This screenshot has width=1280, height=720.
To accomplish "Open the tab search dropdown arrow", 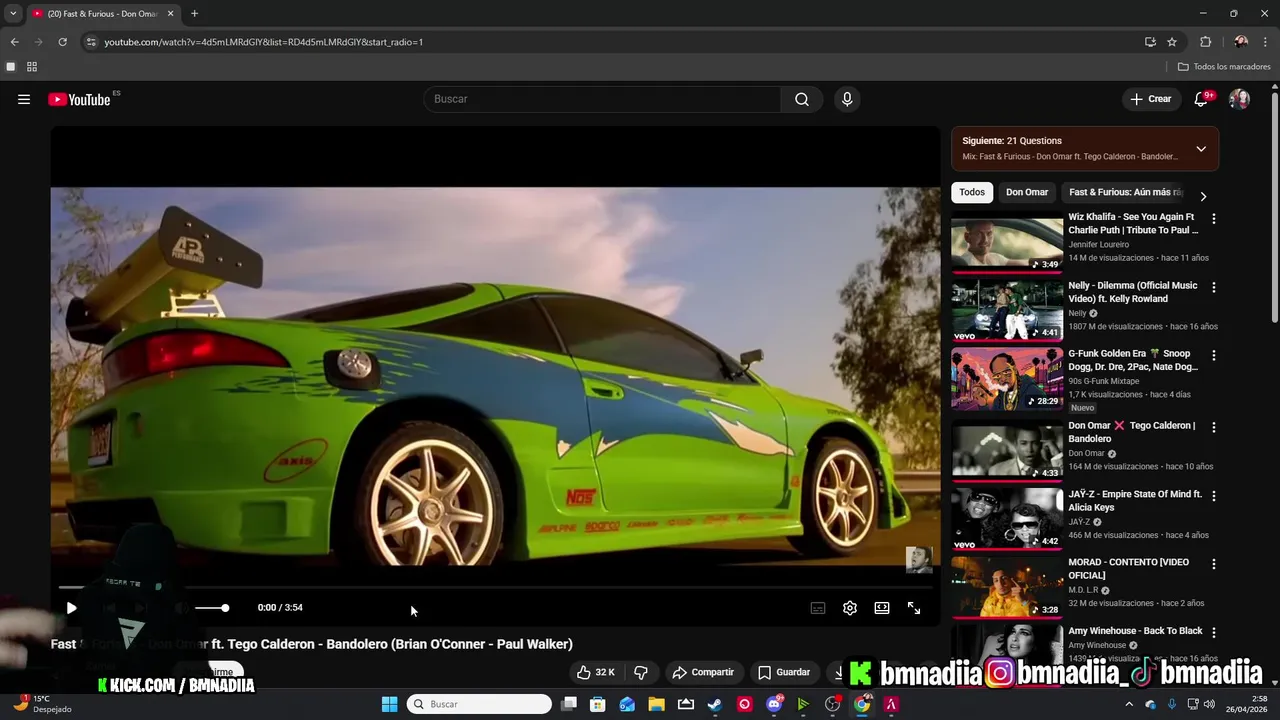I will (x=13, y=14).
